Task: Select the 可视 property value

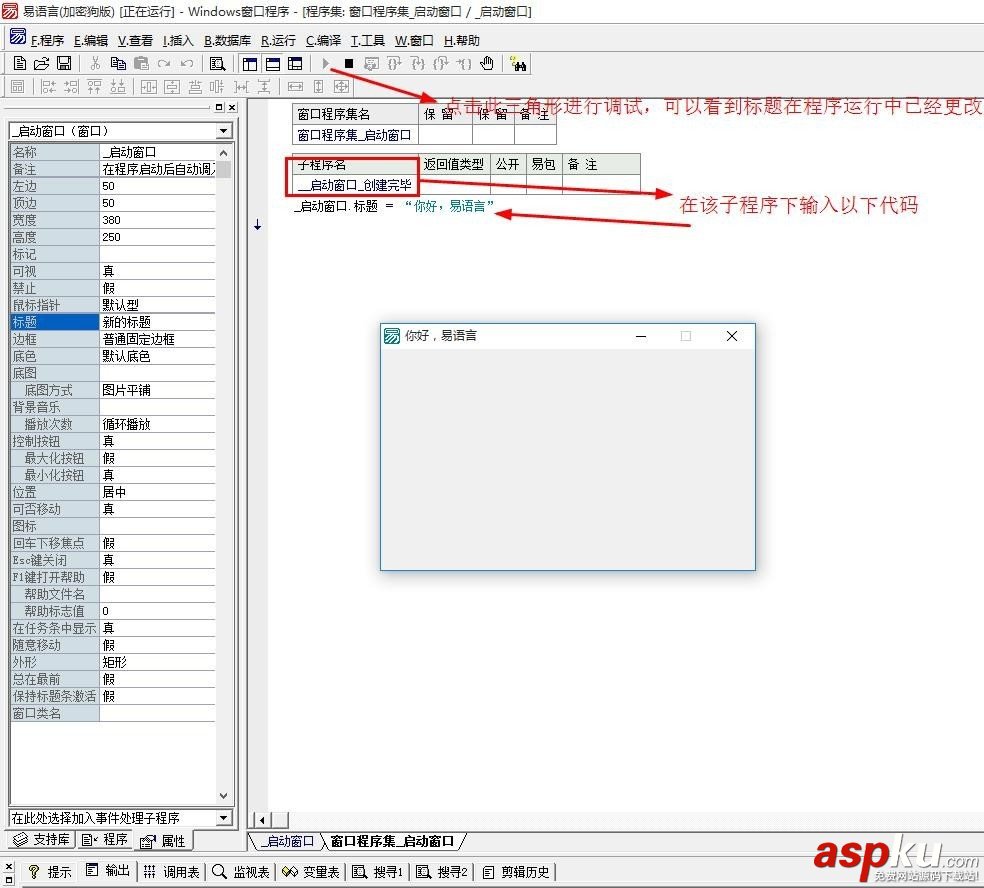Action: [x=158, y=271]
